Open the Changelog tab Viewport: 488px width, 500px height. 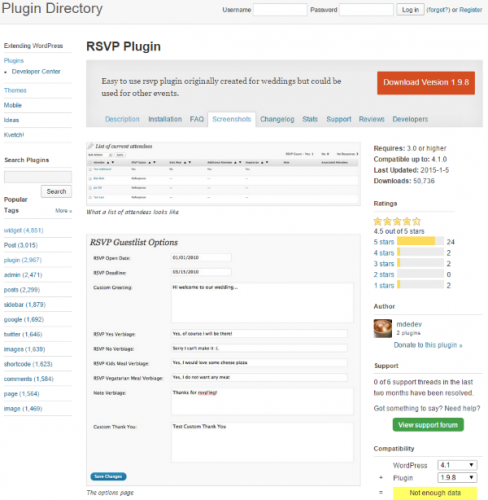point(277,119)
